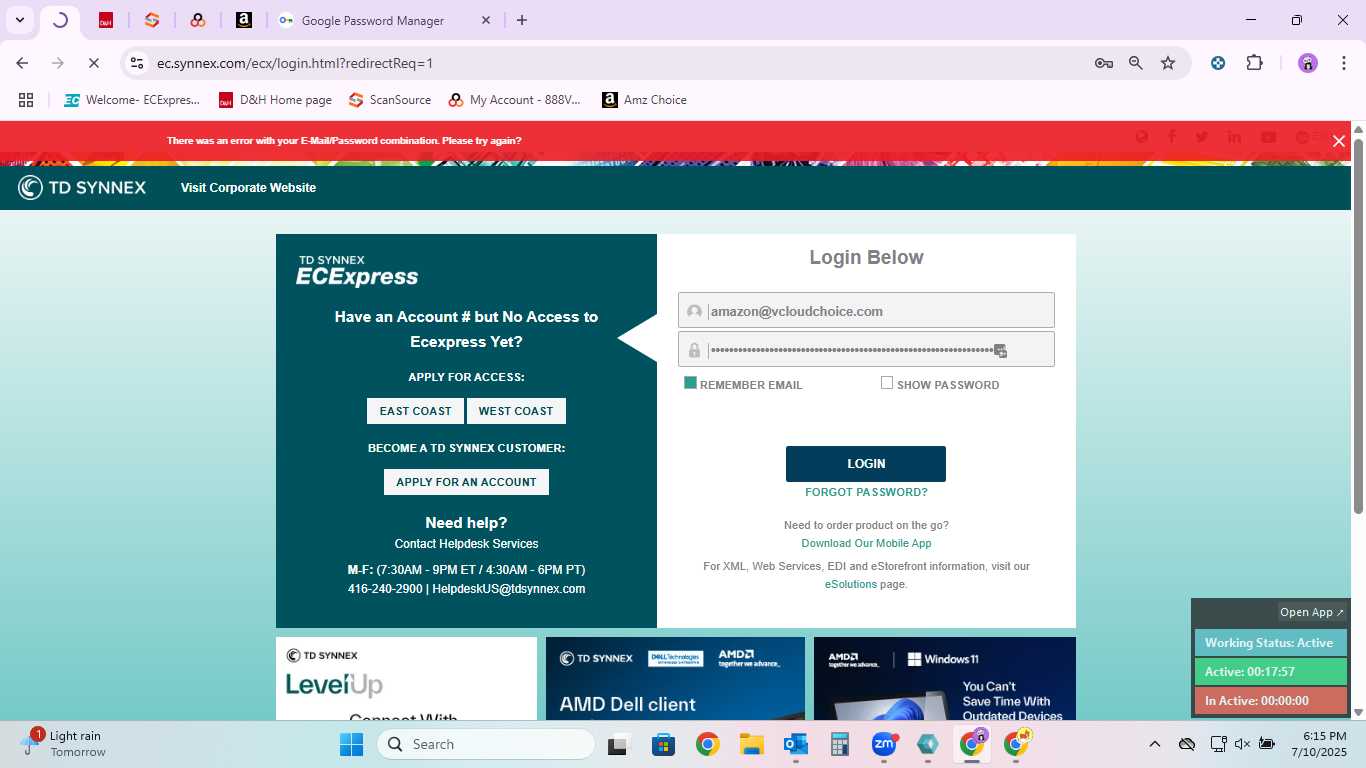
Task: Open the tab search dropdown arrow
Action: click(19, 20)
